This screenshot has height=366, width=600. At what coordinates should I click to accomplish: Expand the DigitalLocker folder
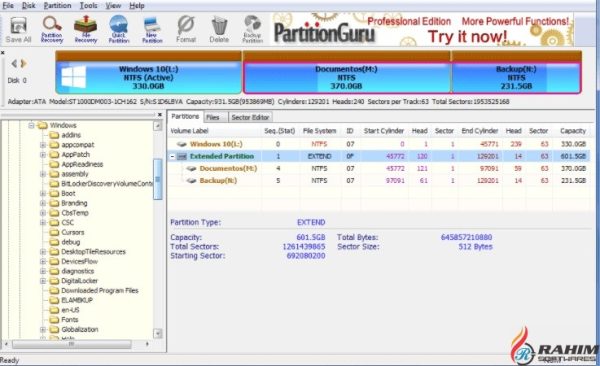click(43, 281)
